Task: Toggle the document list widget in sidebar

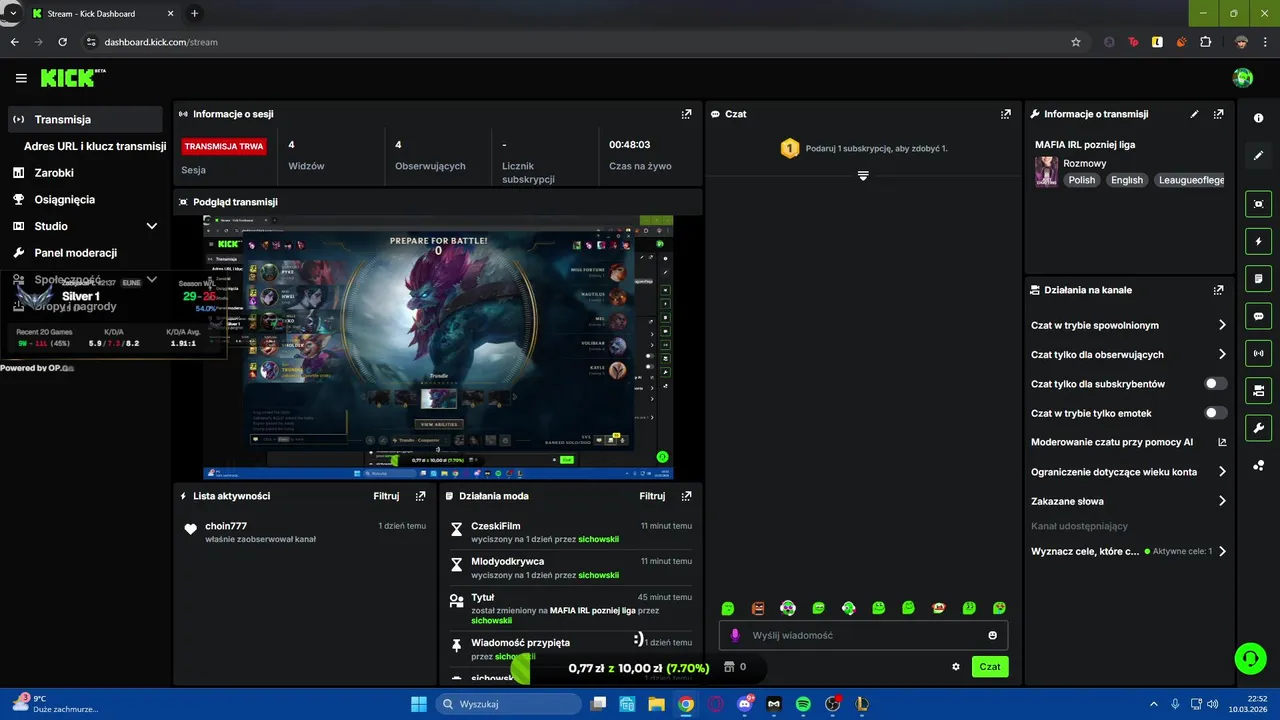Action: pos(1258,278)
